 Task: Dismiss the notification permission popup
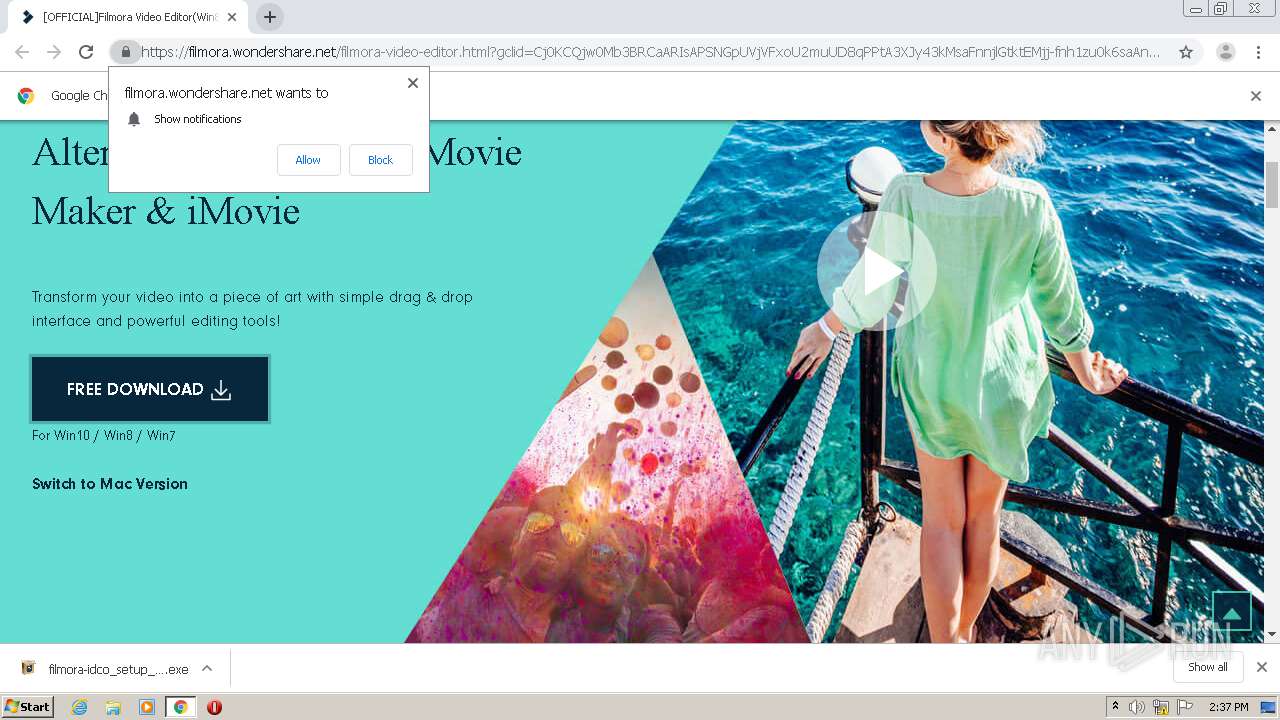pos(413,83)
